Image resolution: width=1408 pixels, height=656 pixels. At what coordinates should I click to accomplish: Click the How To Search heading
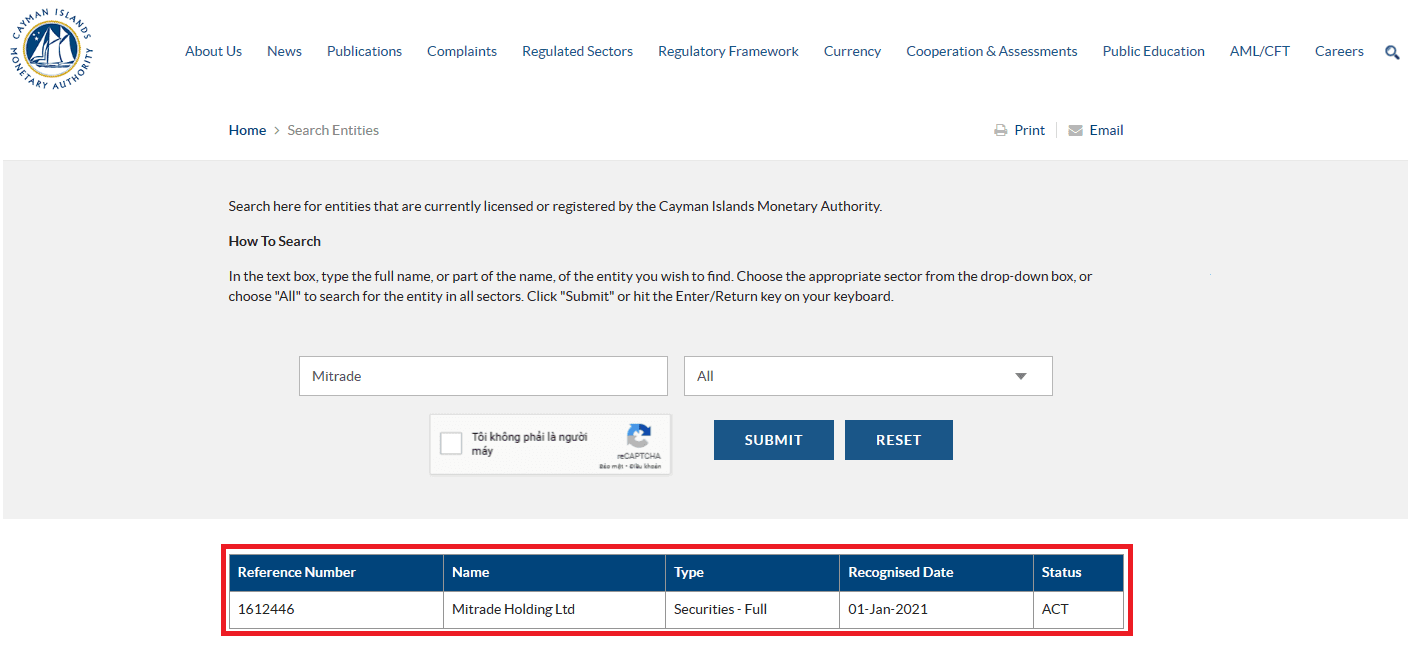click(x=275, y=241)
